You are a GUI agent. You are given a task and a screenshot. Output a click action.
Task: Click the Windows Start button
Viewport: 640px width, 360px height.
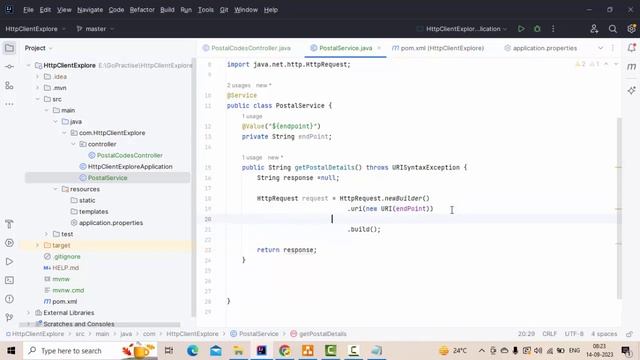coord(11,351)
